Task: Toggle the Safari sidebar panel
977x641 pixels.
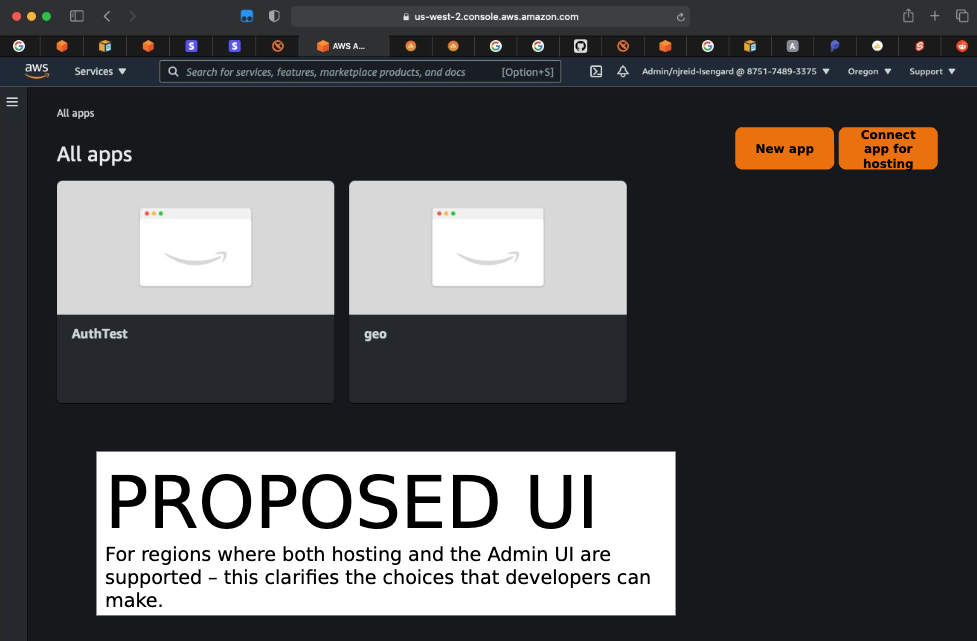Action: (77, 16)
